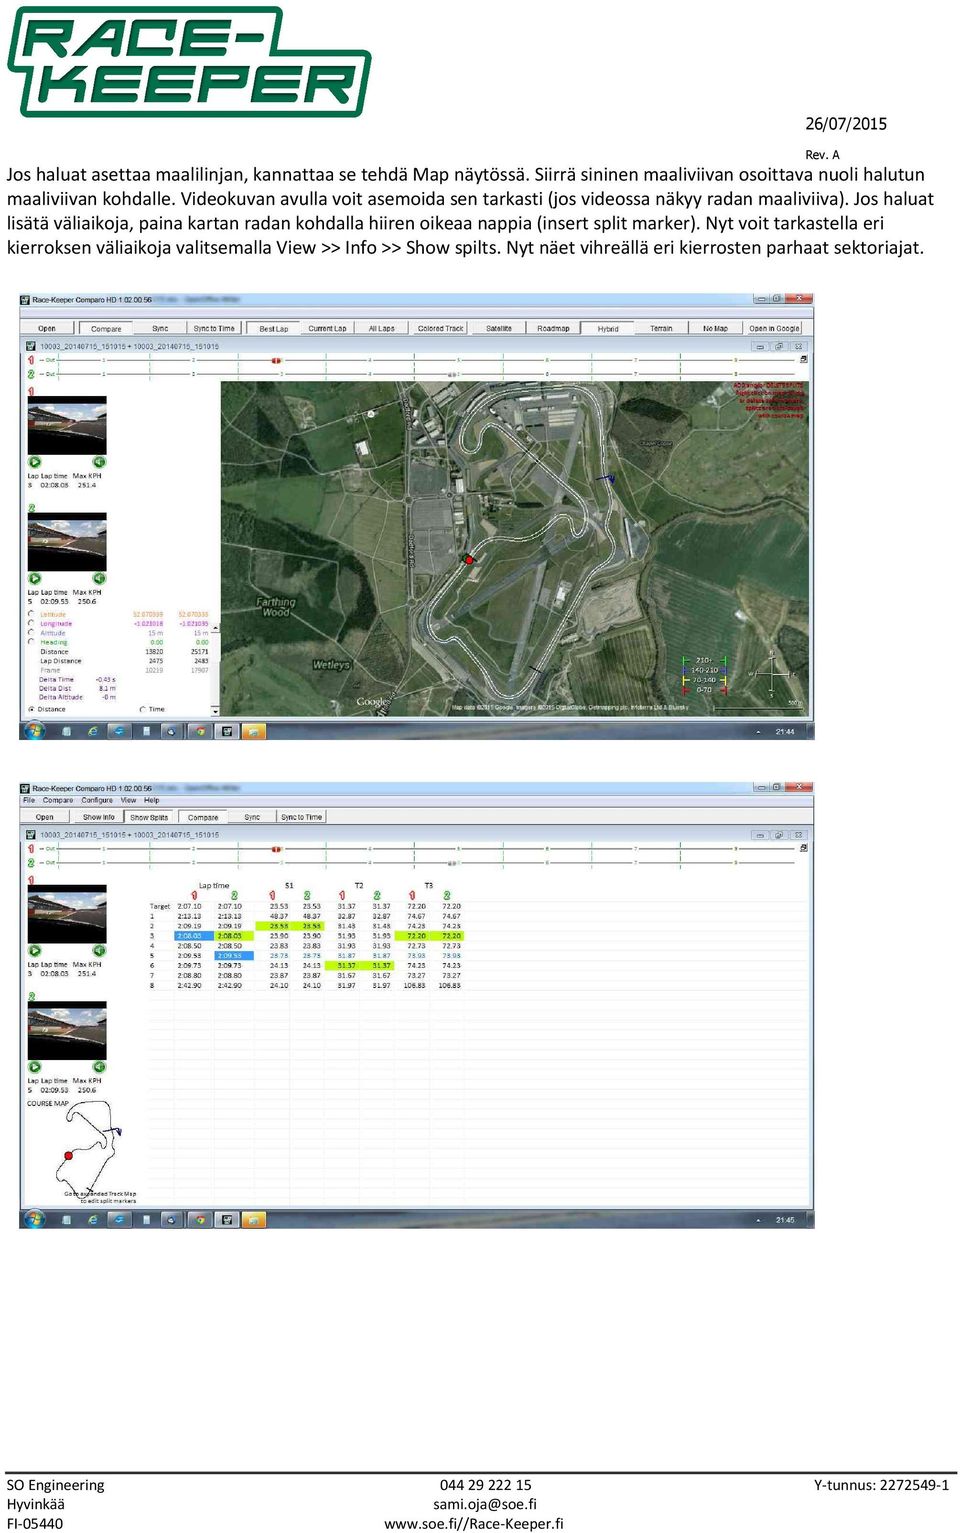Click the timeline options icon at right of lap 1 timeline

coord(803,360)
